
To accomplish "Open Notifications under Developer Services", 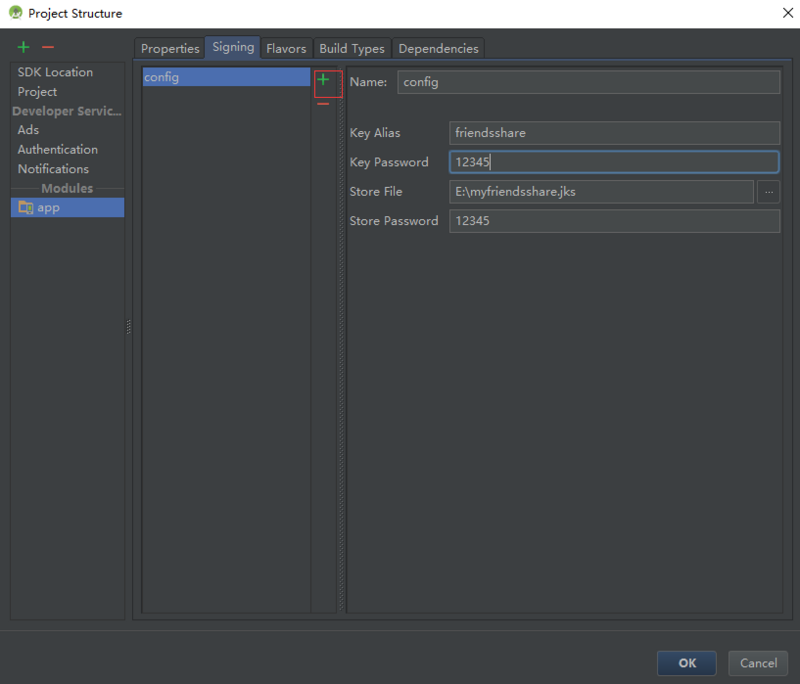I will click(67, 169).
